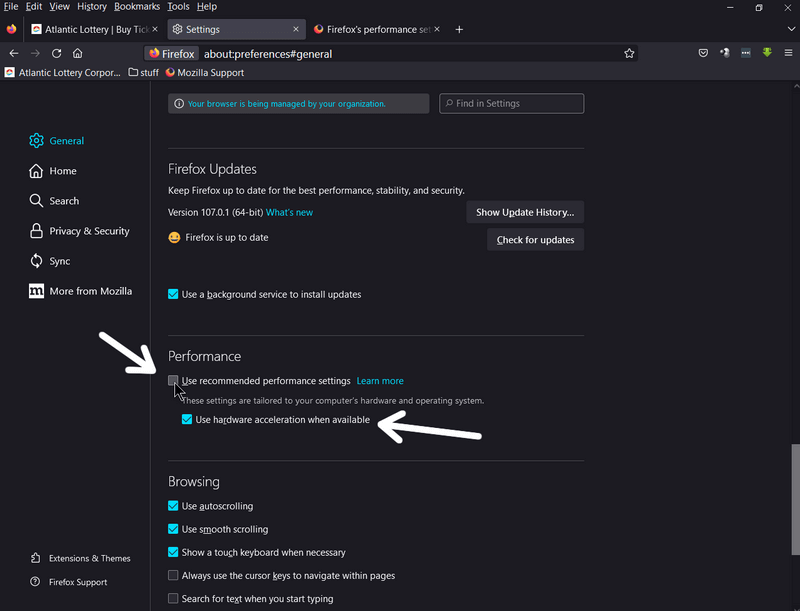Open Firefox Support link in sidebar
This screenshot has height=611, width=800.
pyautogui.click(x=68, y=582)
